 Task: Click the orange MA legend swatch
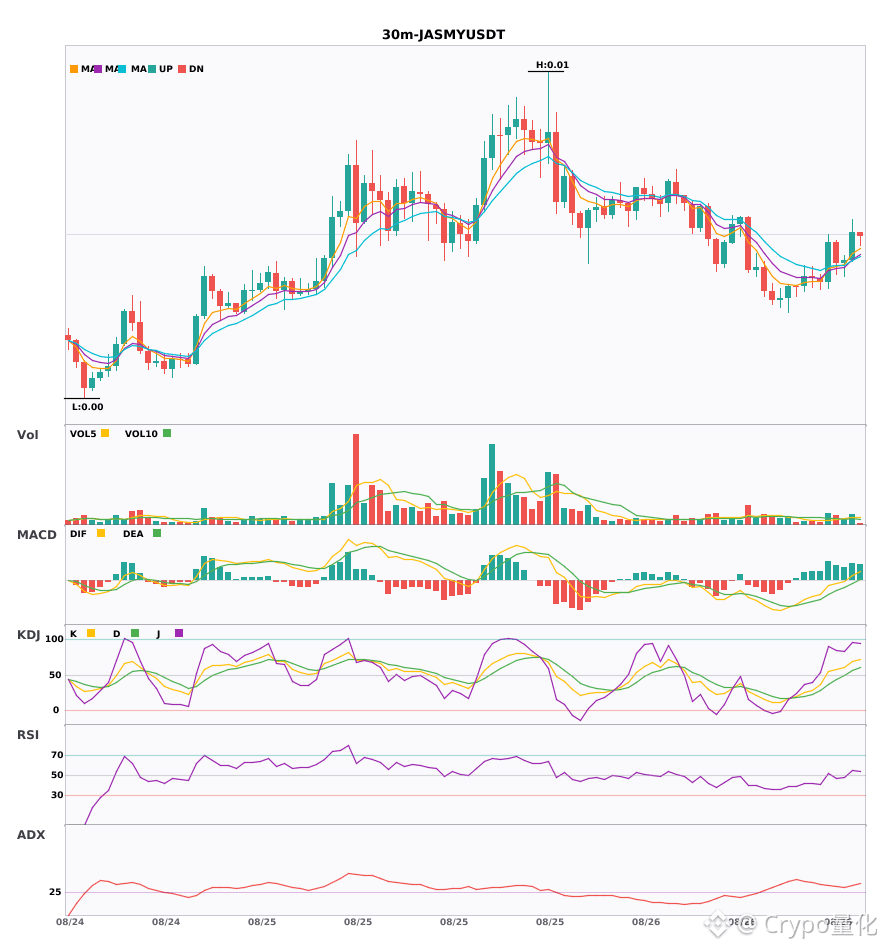click(x=74, y=69)
